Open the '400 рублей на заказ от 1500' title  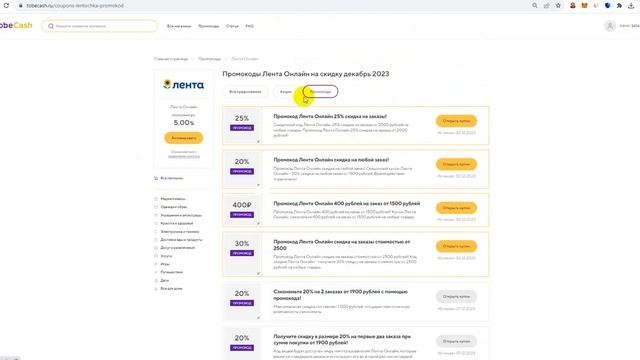[x=347, y=204]
